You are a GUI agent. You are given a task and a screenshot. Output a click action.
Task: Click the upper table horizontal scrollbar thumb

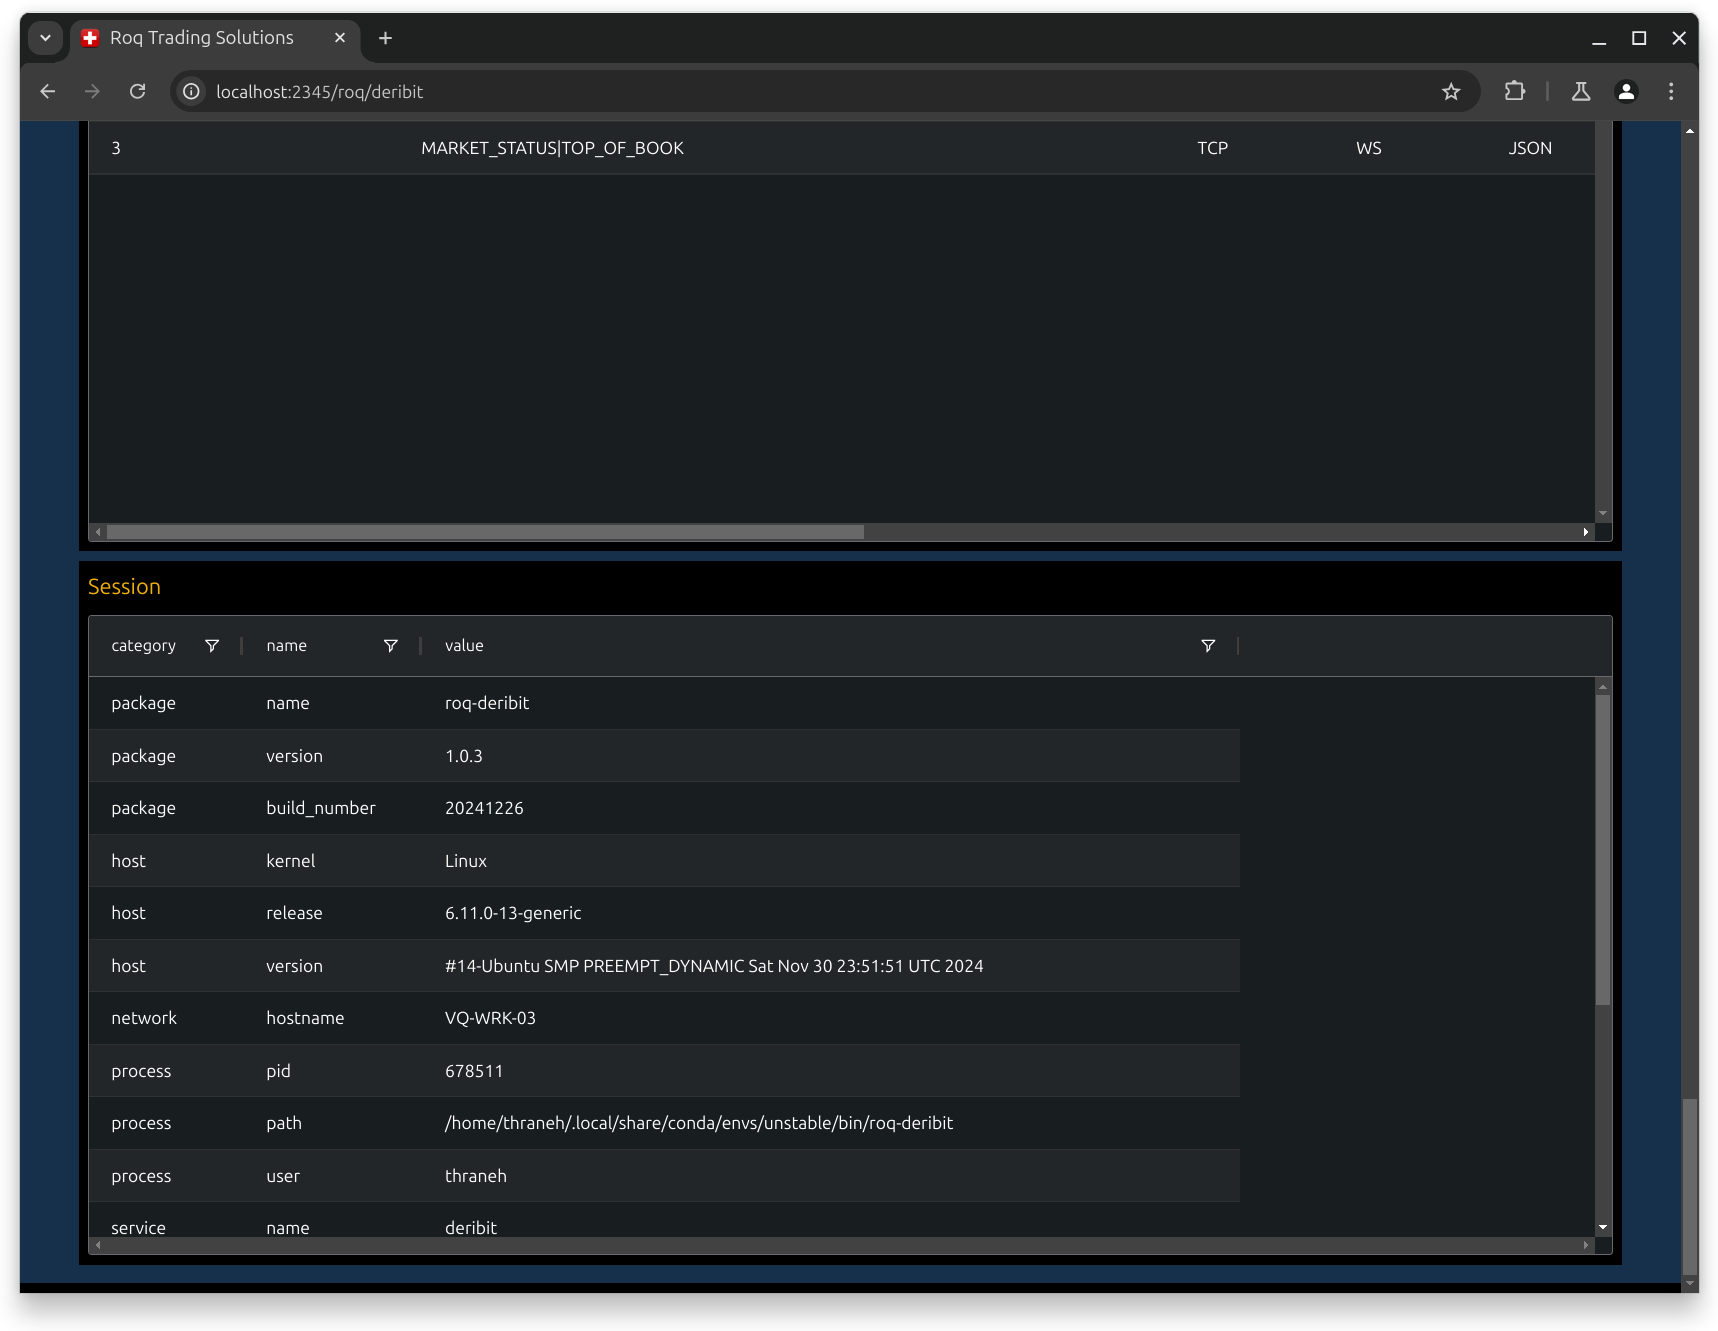click(x=485, y=532)
